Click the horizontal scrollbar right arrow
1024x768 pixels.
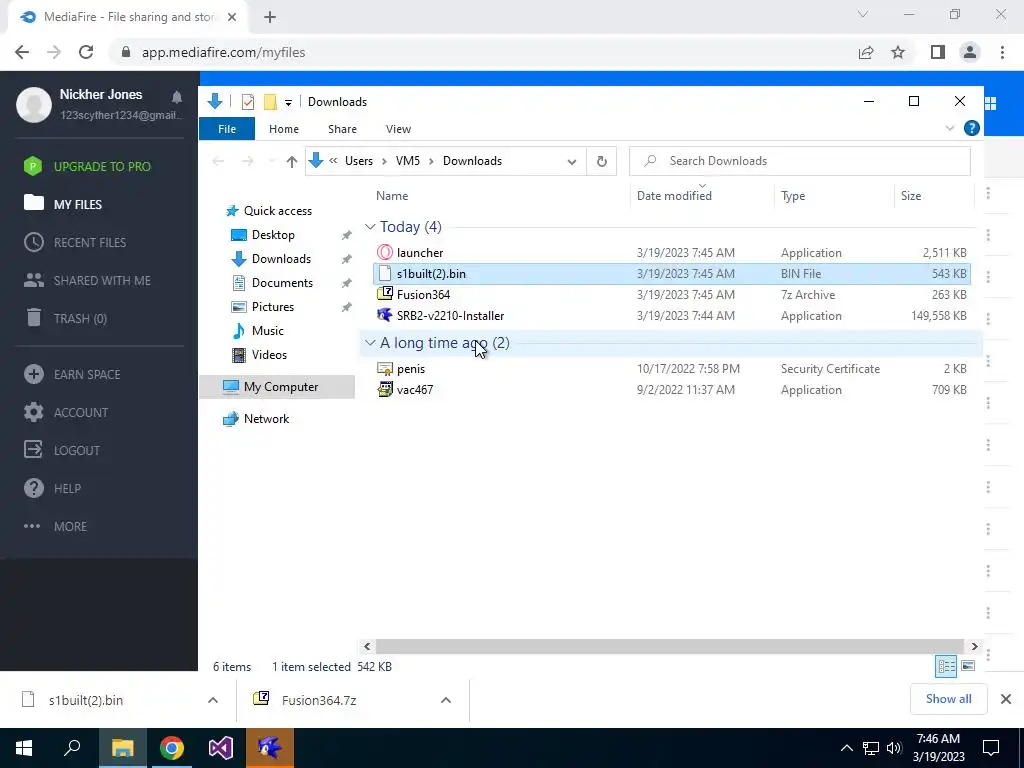coord(974,647)
